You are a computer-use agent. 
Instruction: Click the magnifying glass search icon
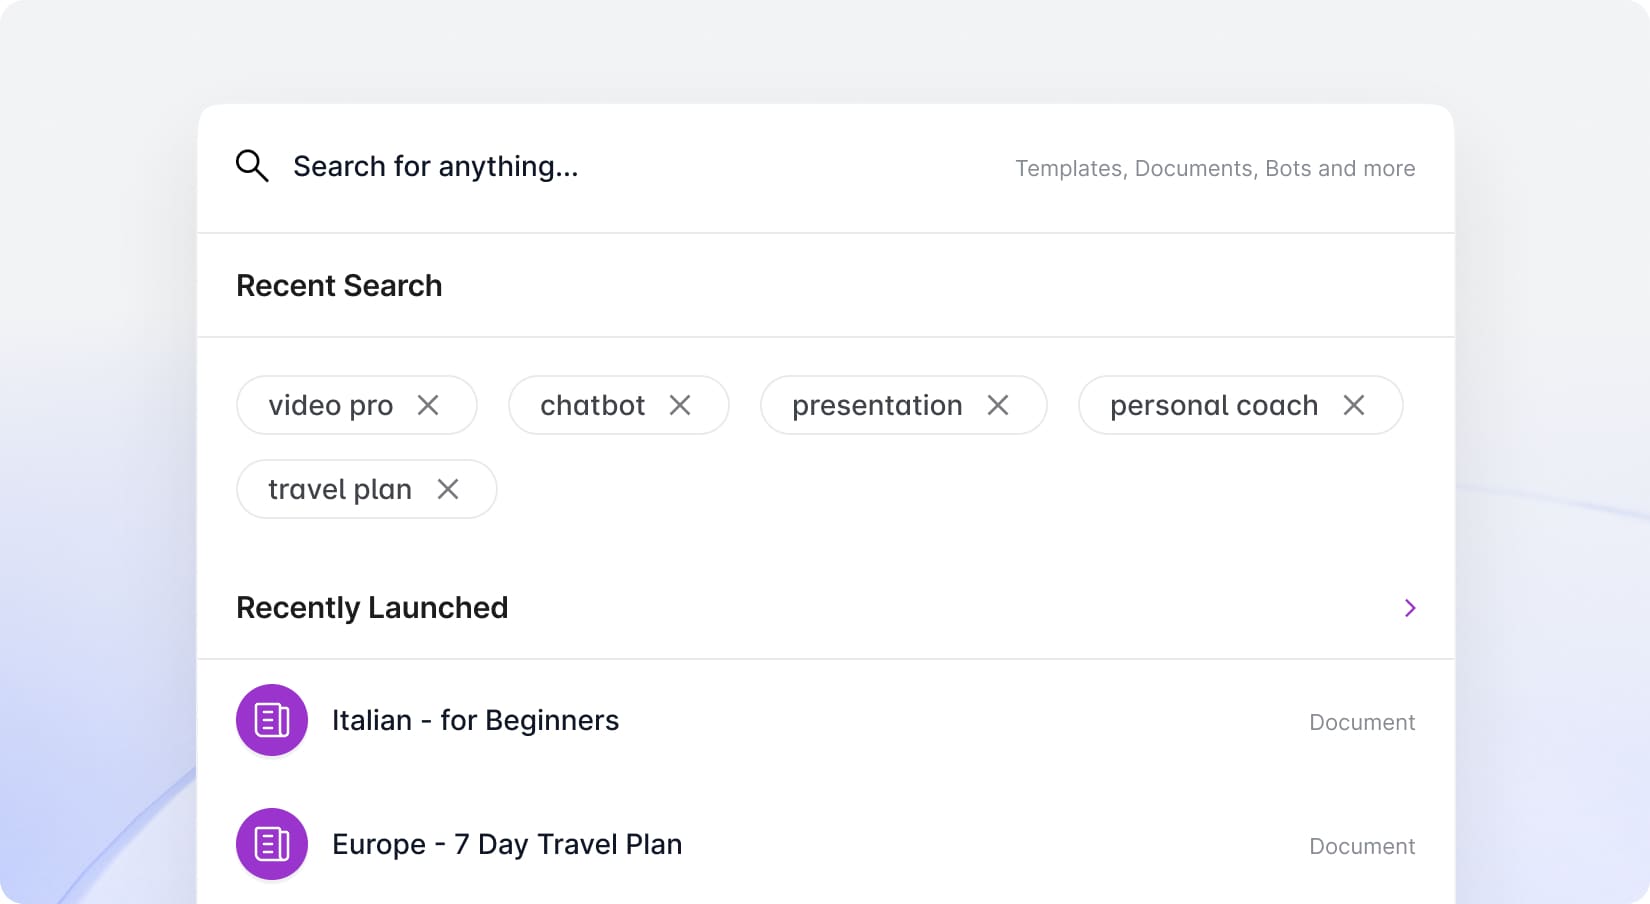click(252, 166)
